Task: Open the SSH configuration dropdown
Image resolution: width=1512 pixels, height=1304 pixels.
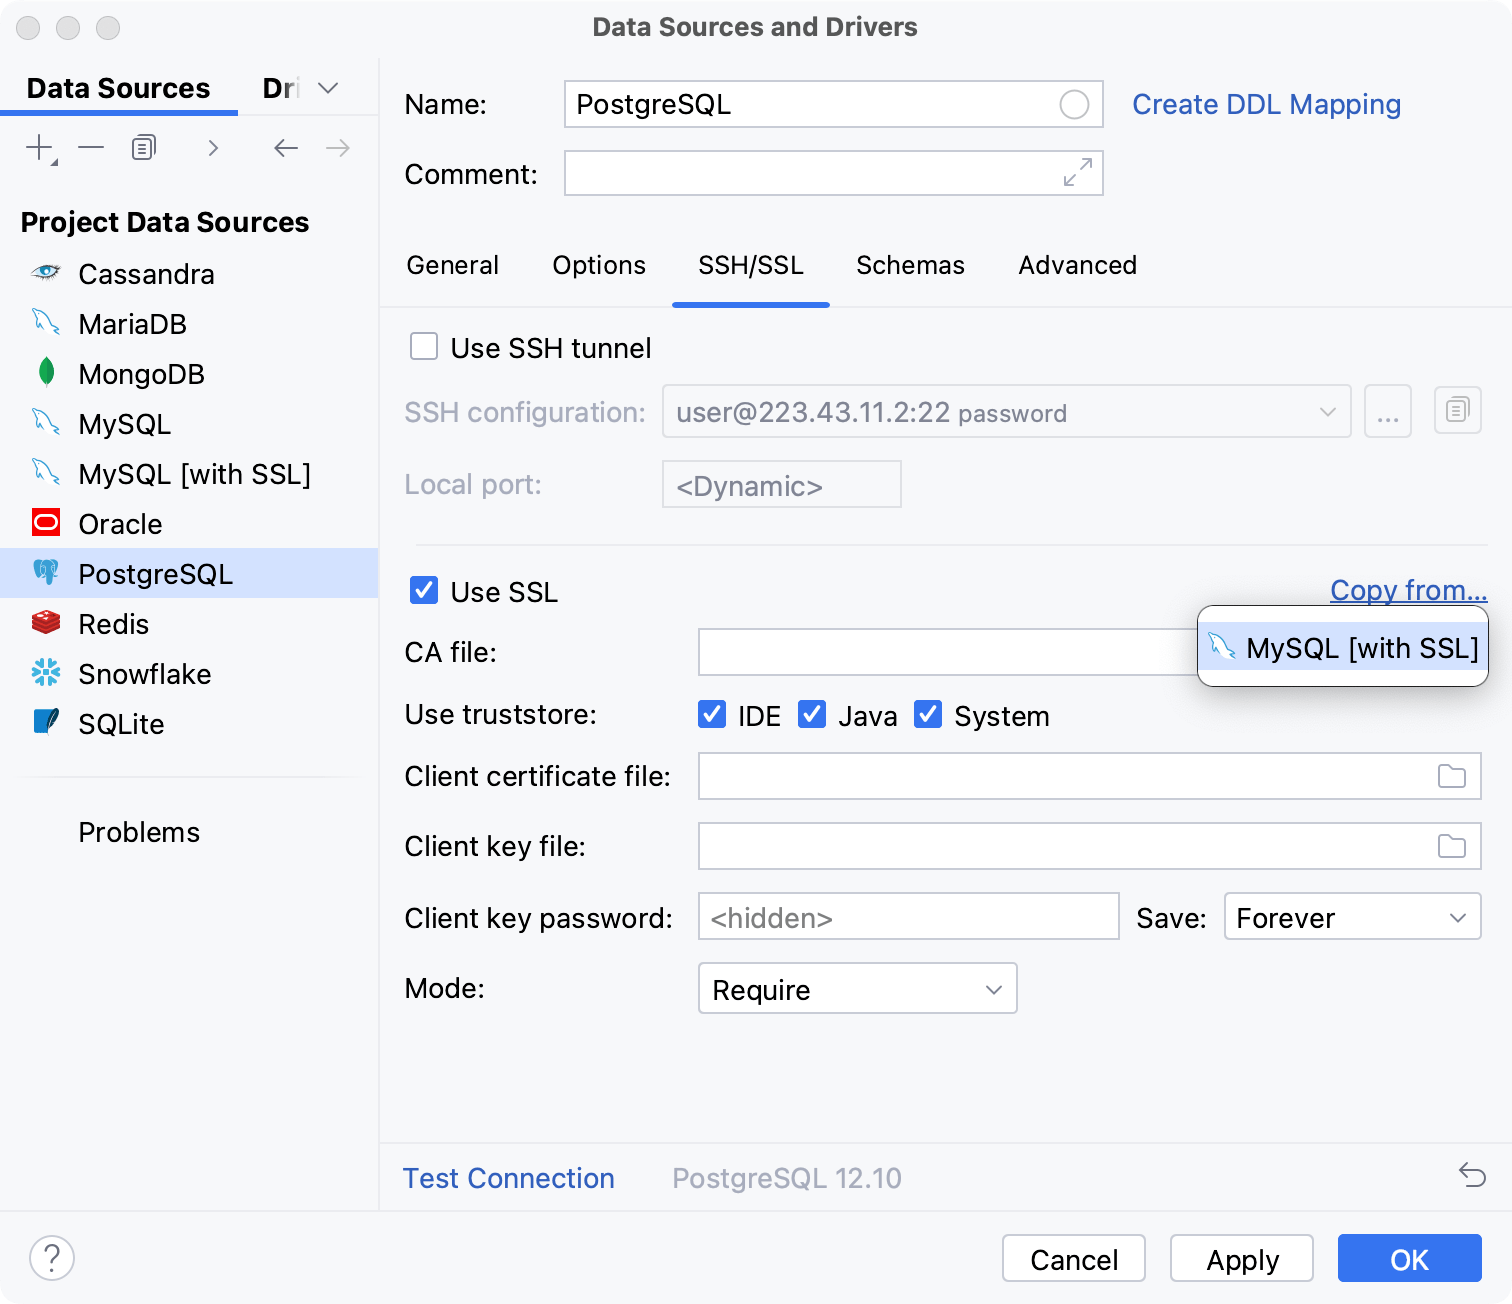Action: click(x=1328, y=411)
